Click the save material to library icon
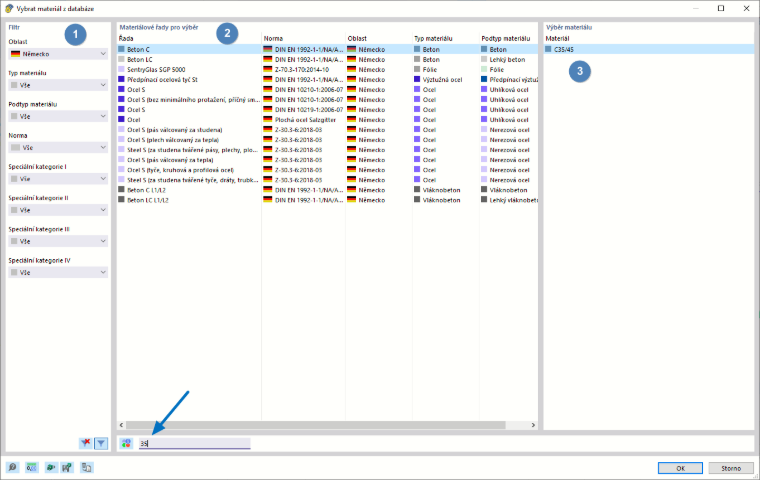Viewport: 760px width, 480px height. point(67,467)
